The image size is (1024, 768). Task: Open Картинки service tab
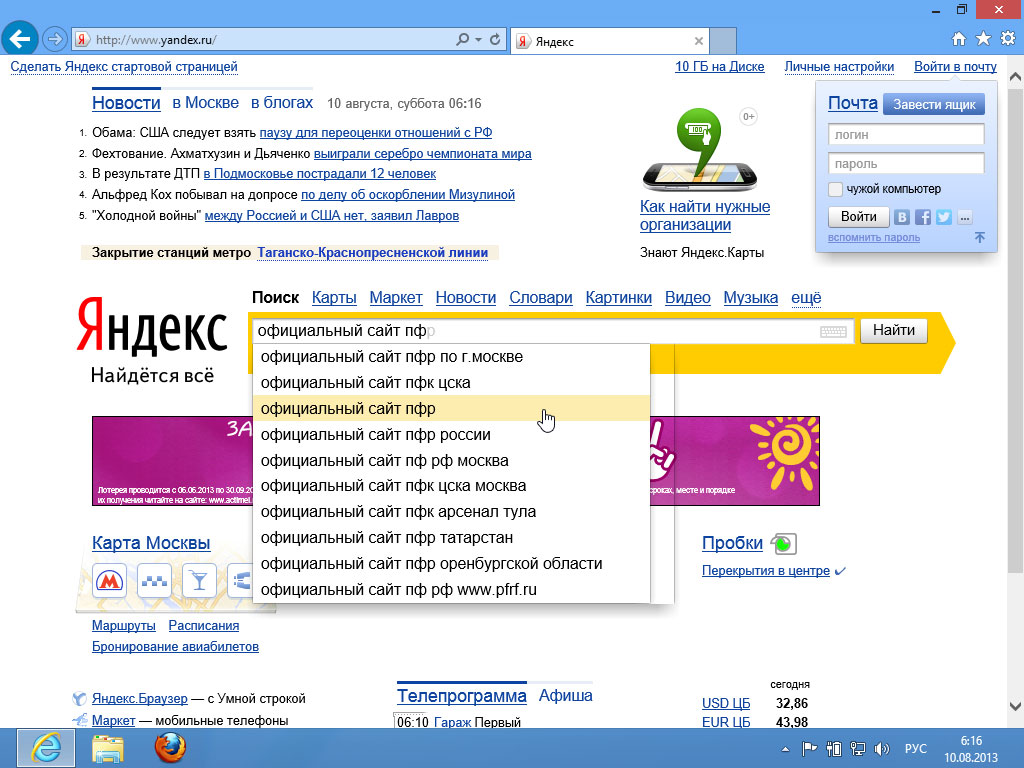click(618, 298)
